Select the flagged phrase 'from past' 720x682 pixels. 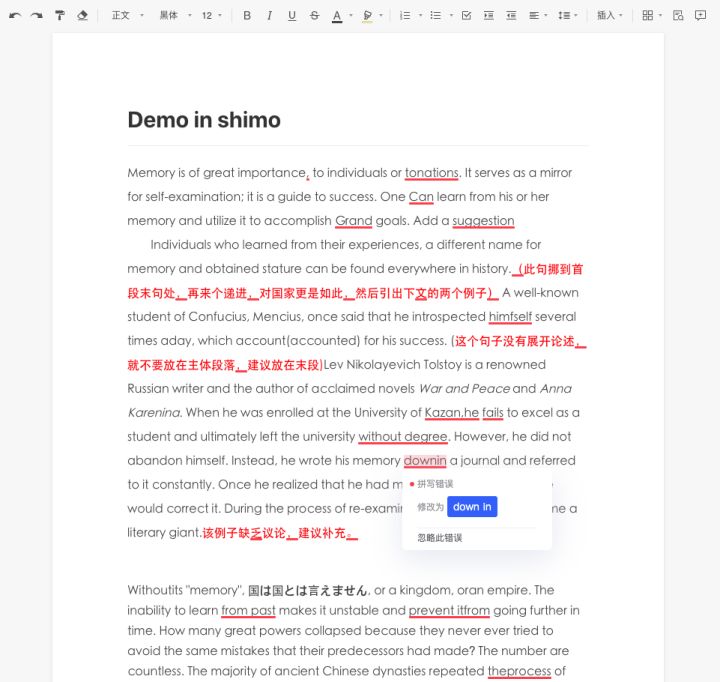(x=248, y=610)
